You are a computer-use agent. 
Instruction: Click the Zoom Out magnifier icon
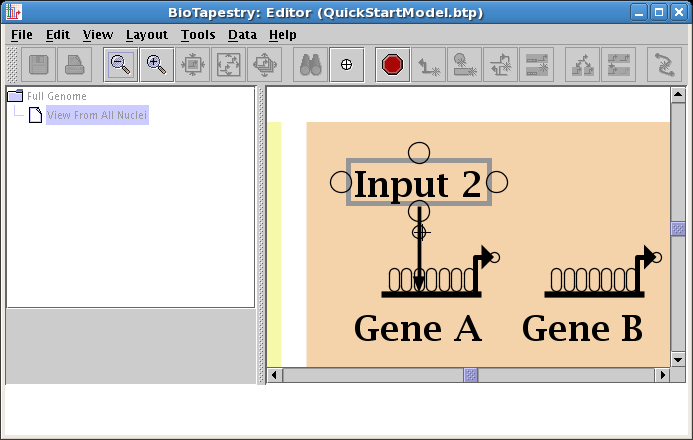121,64
